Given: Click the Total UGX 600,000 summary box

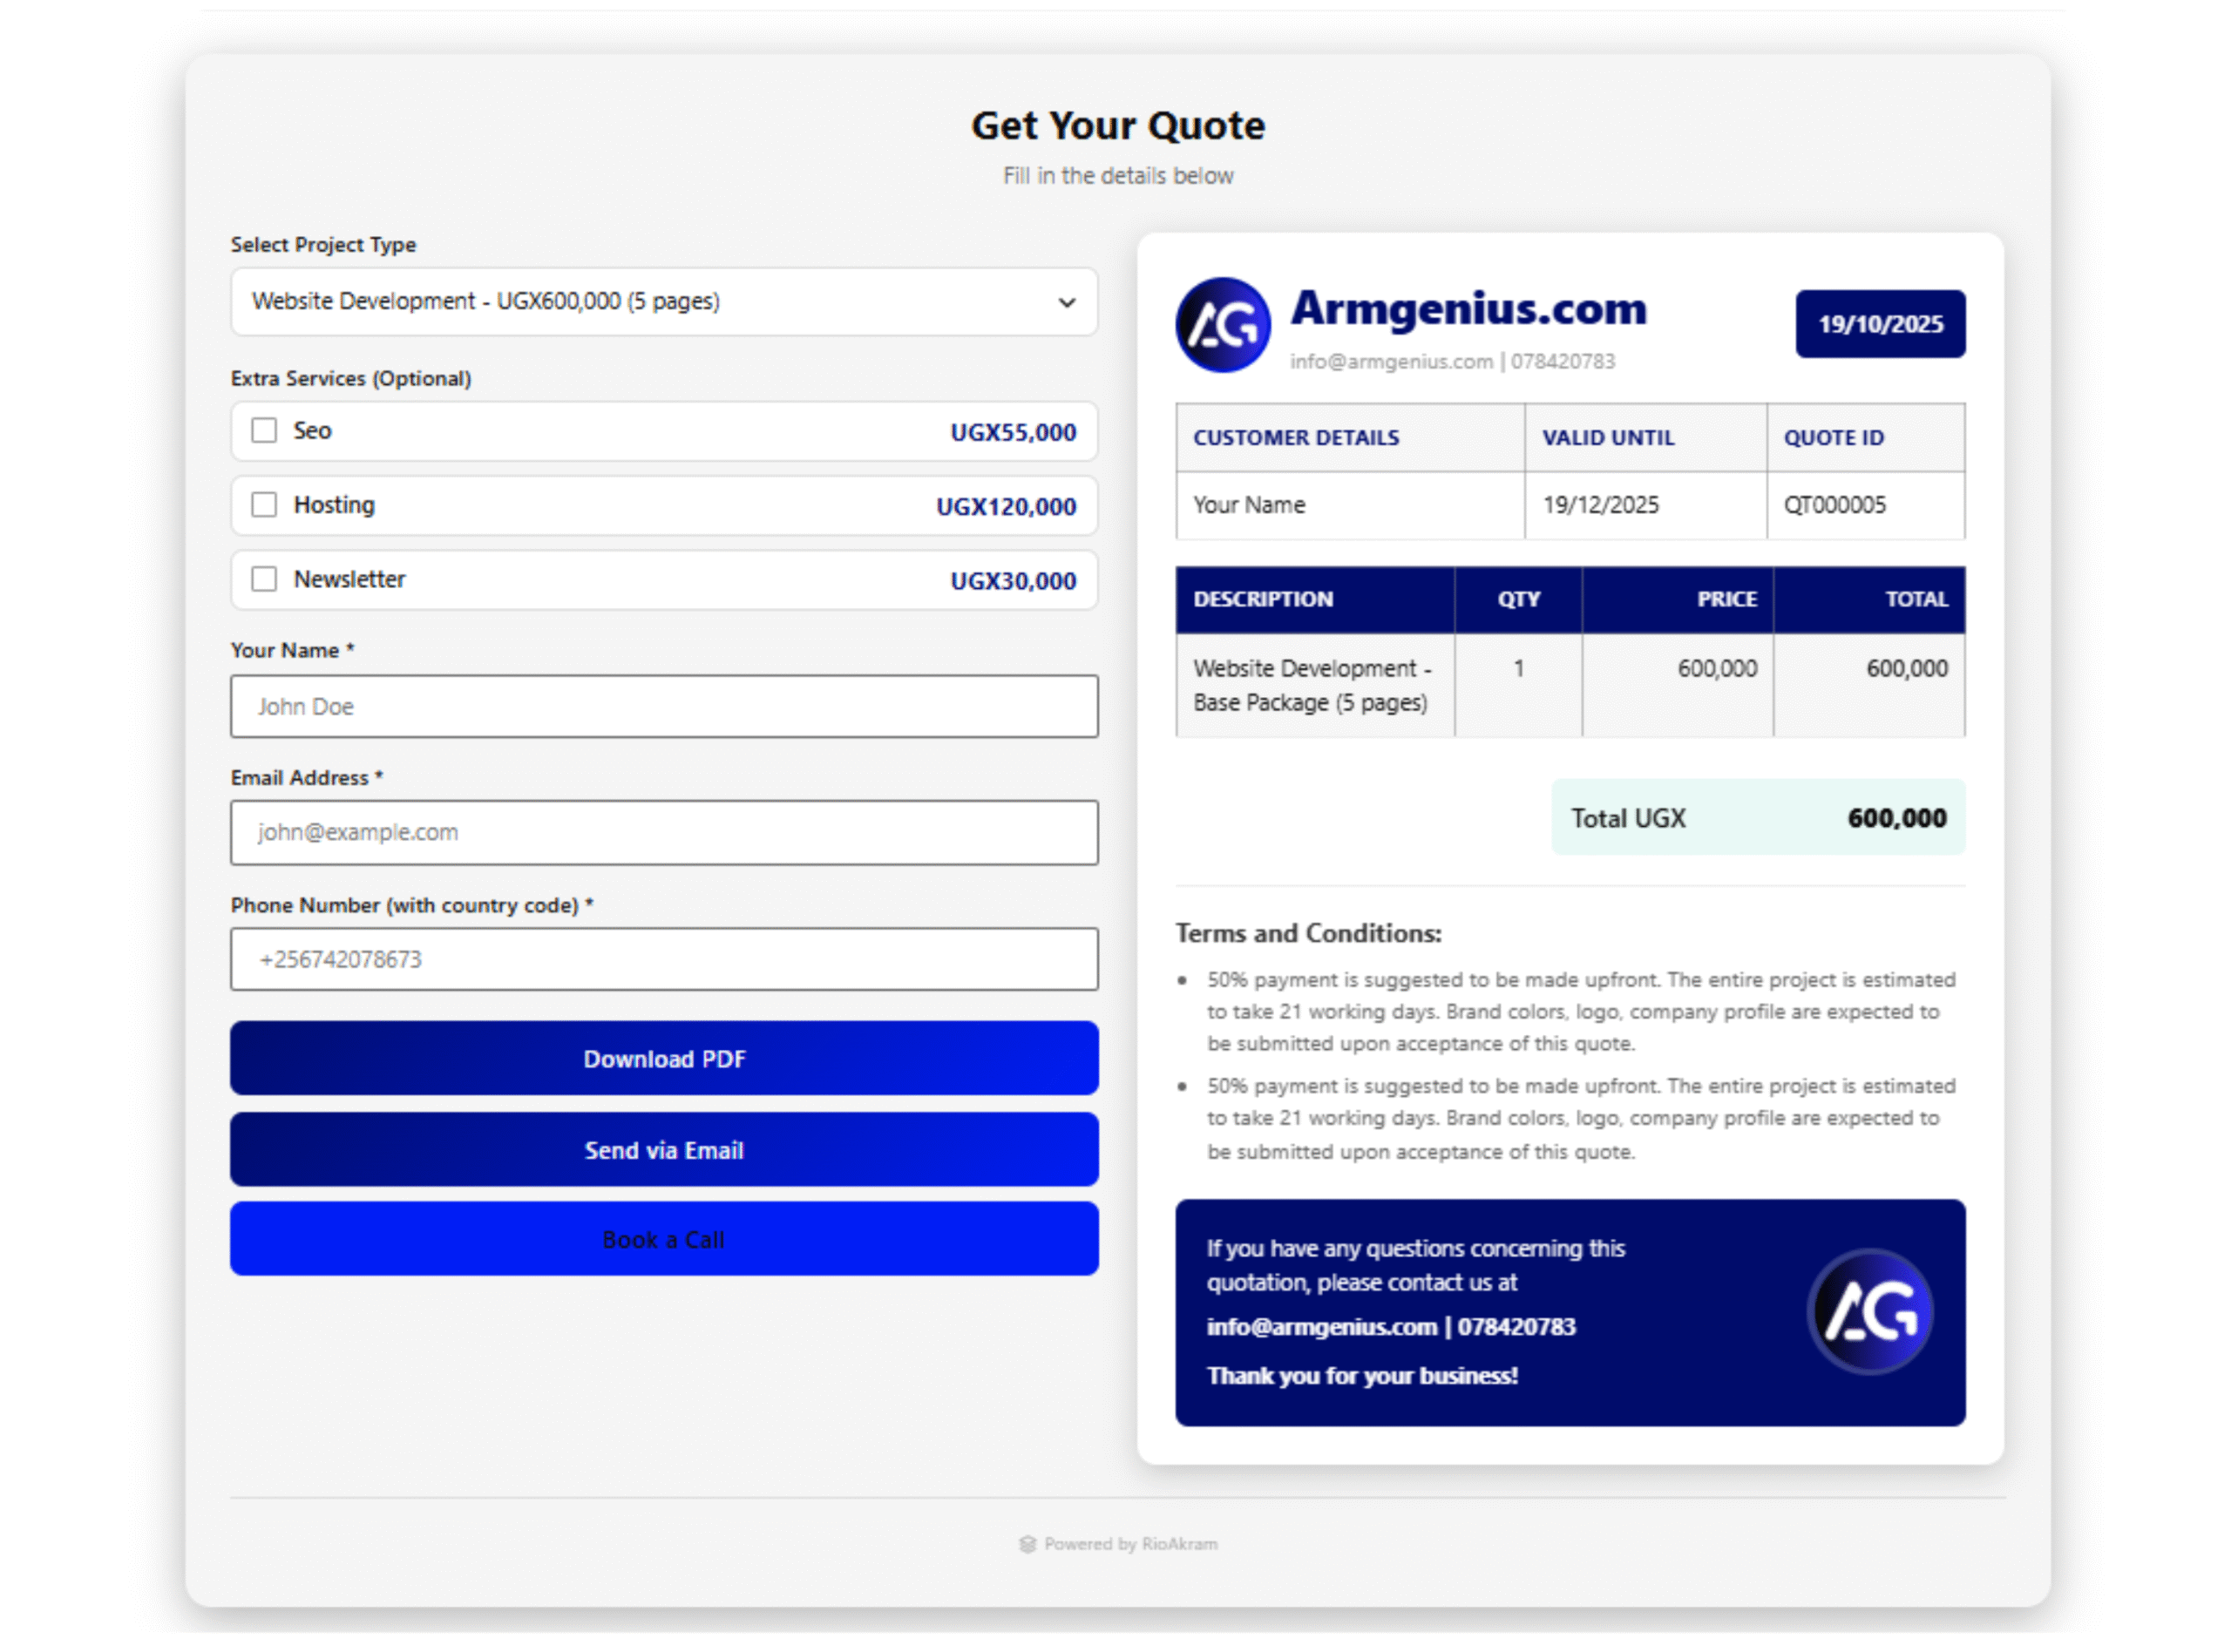Looking at the screenshot, I should coord(1756,817).
